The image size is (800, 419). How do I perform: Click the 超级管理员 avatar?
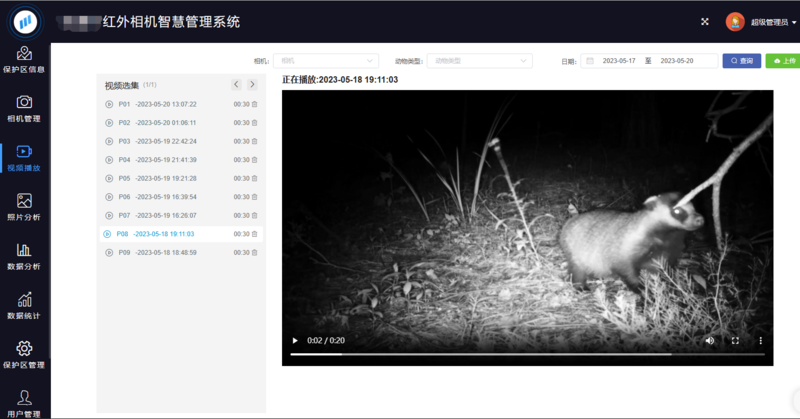pos(735,22)
